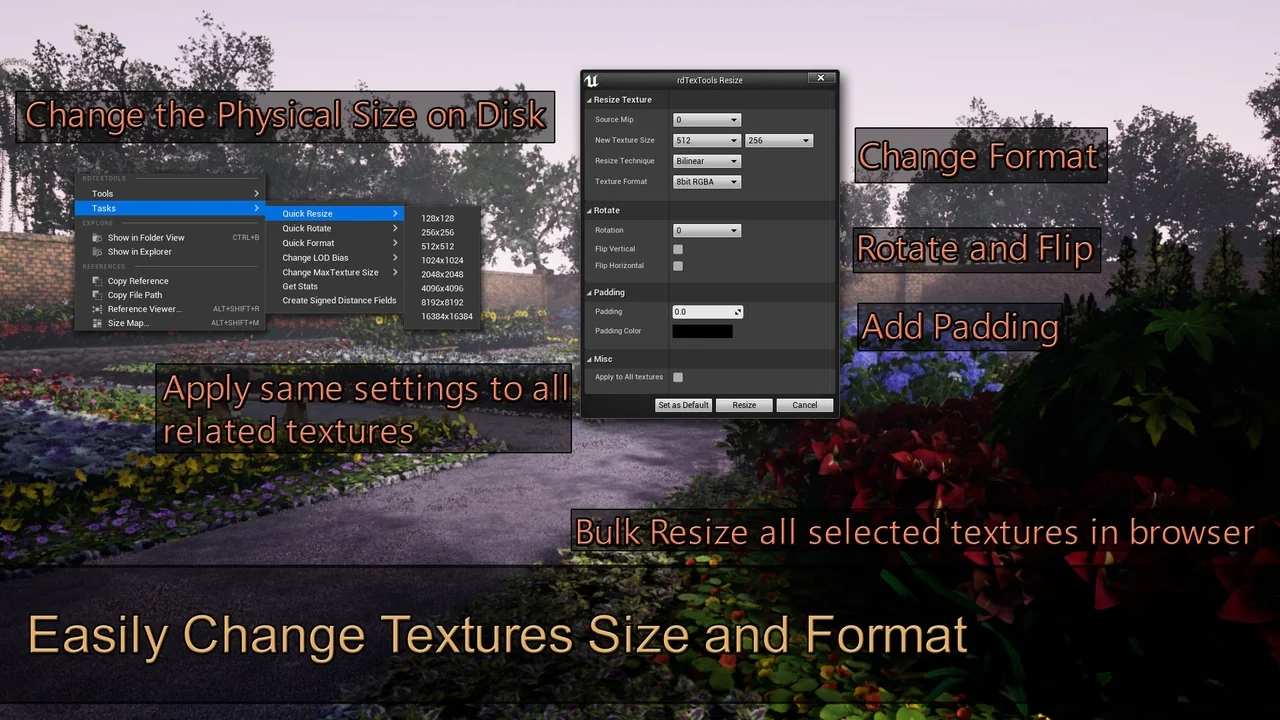Click the Show in Folder View icon
The image size is (1280, 720).
pyautogui.click(x=97, y=238)
